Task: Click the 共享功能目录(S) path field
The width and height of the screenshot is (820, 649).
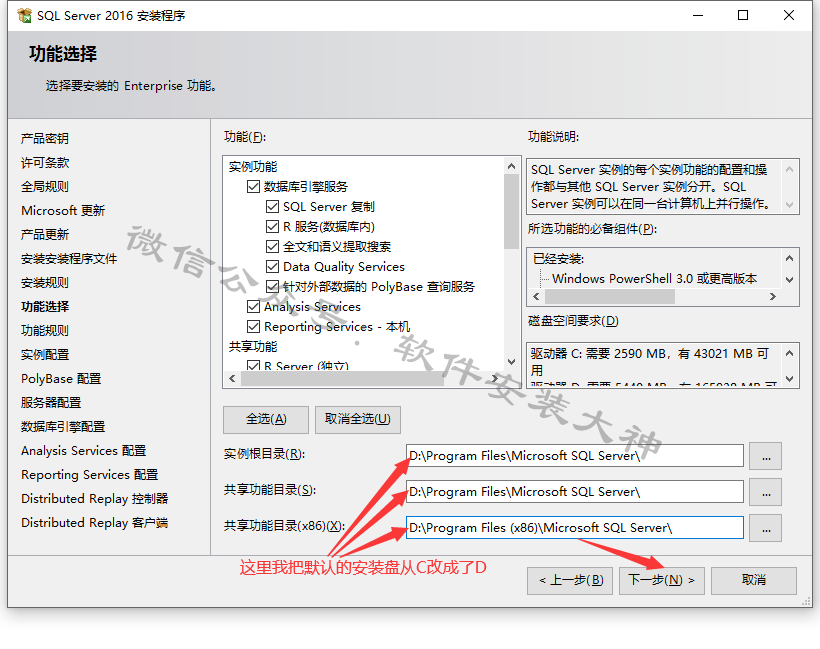Action: pyautogui.click(x=575, y=492)
